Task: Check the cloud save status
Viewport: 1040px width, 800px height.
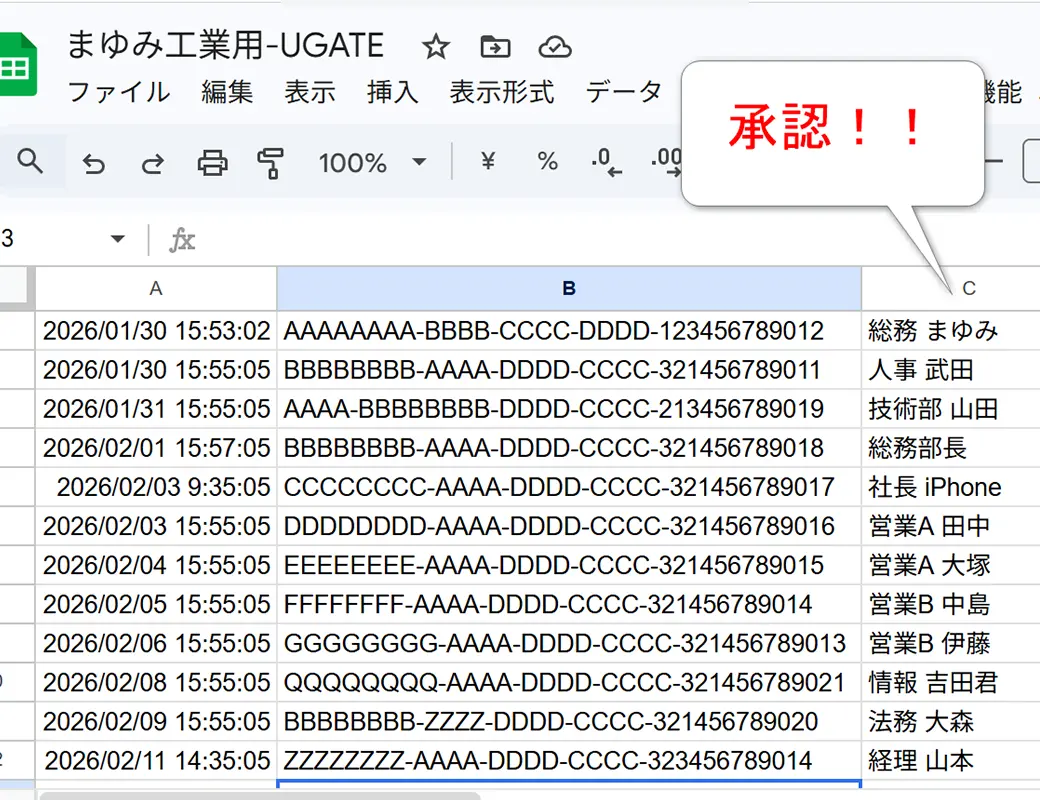Action: pos(553,45)
